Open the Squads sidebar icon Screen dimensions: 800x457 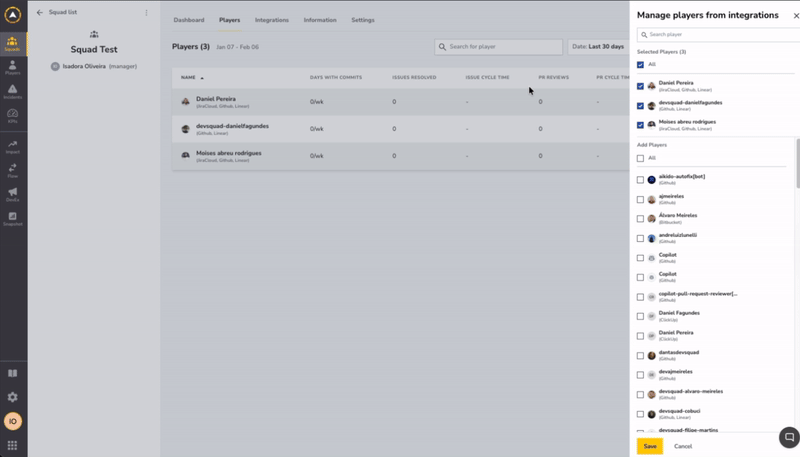pos(12,44)
